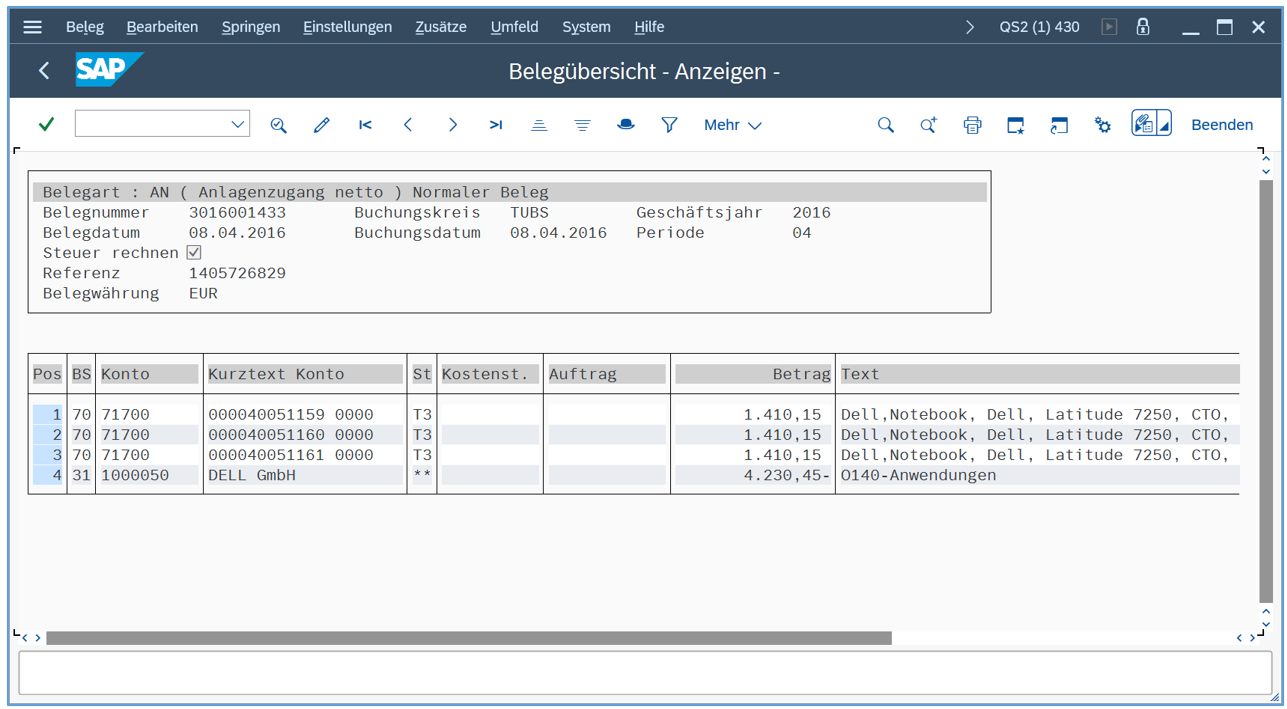This screenshot has width=1287, height=709.
Task: Jump to first page icon
Action: click(x=365, y=125)
